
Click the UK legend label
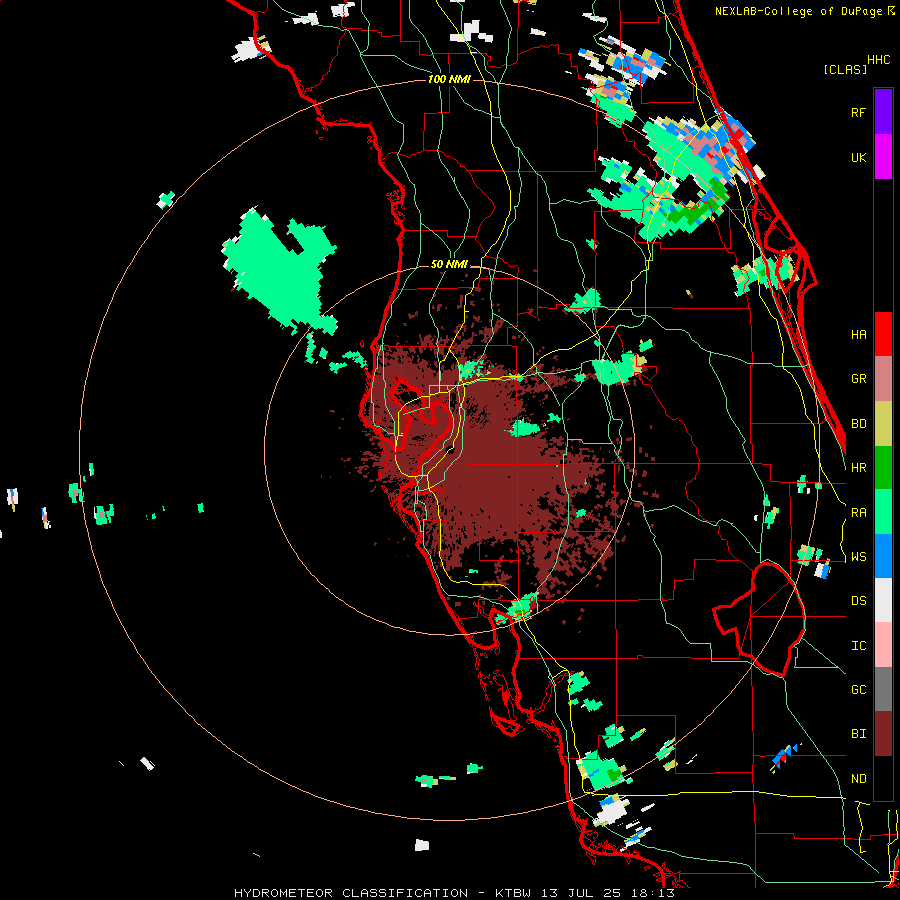pyautogui.click(x=858, y=157)
